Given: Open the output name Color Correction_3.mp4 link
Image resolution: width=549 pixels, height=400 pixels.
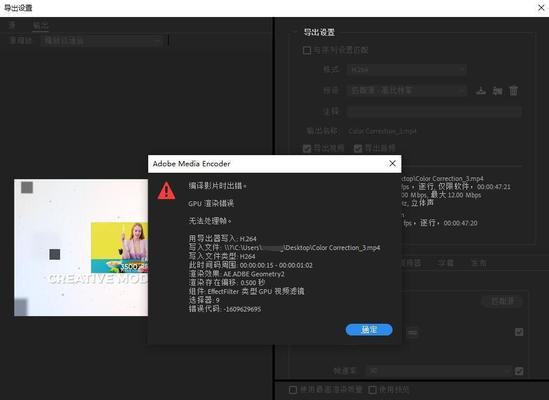Looking at the screenshot, I should click(382, 131).
